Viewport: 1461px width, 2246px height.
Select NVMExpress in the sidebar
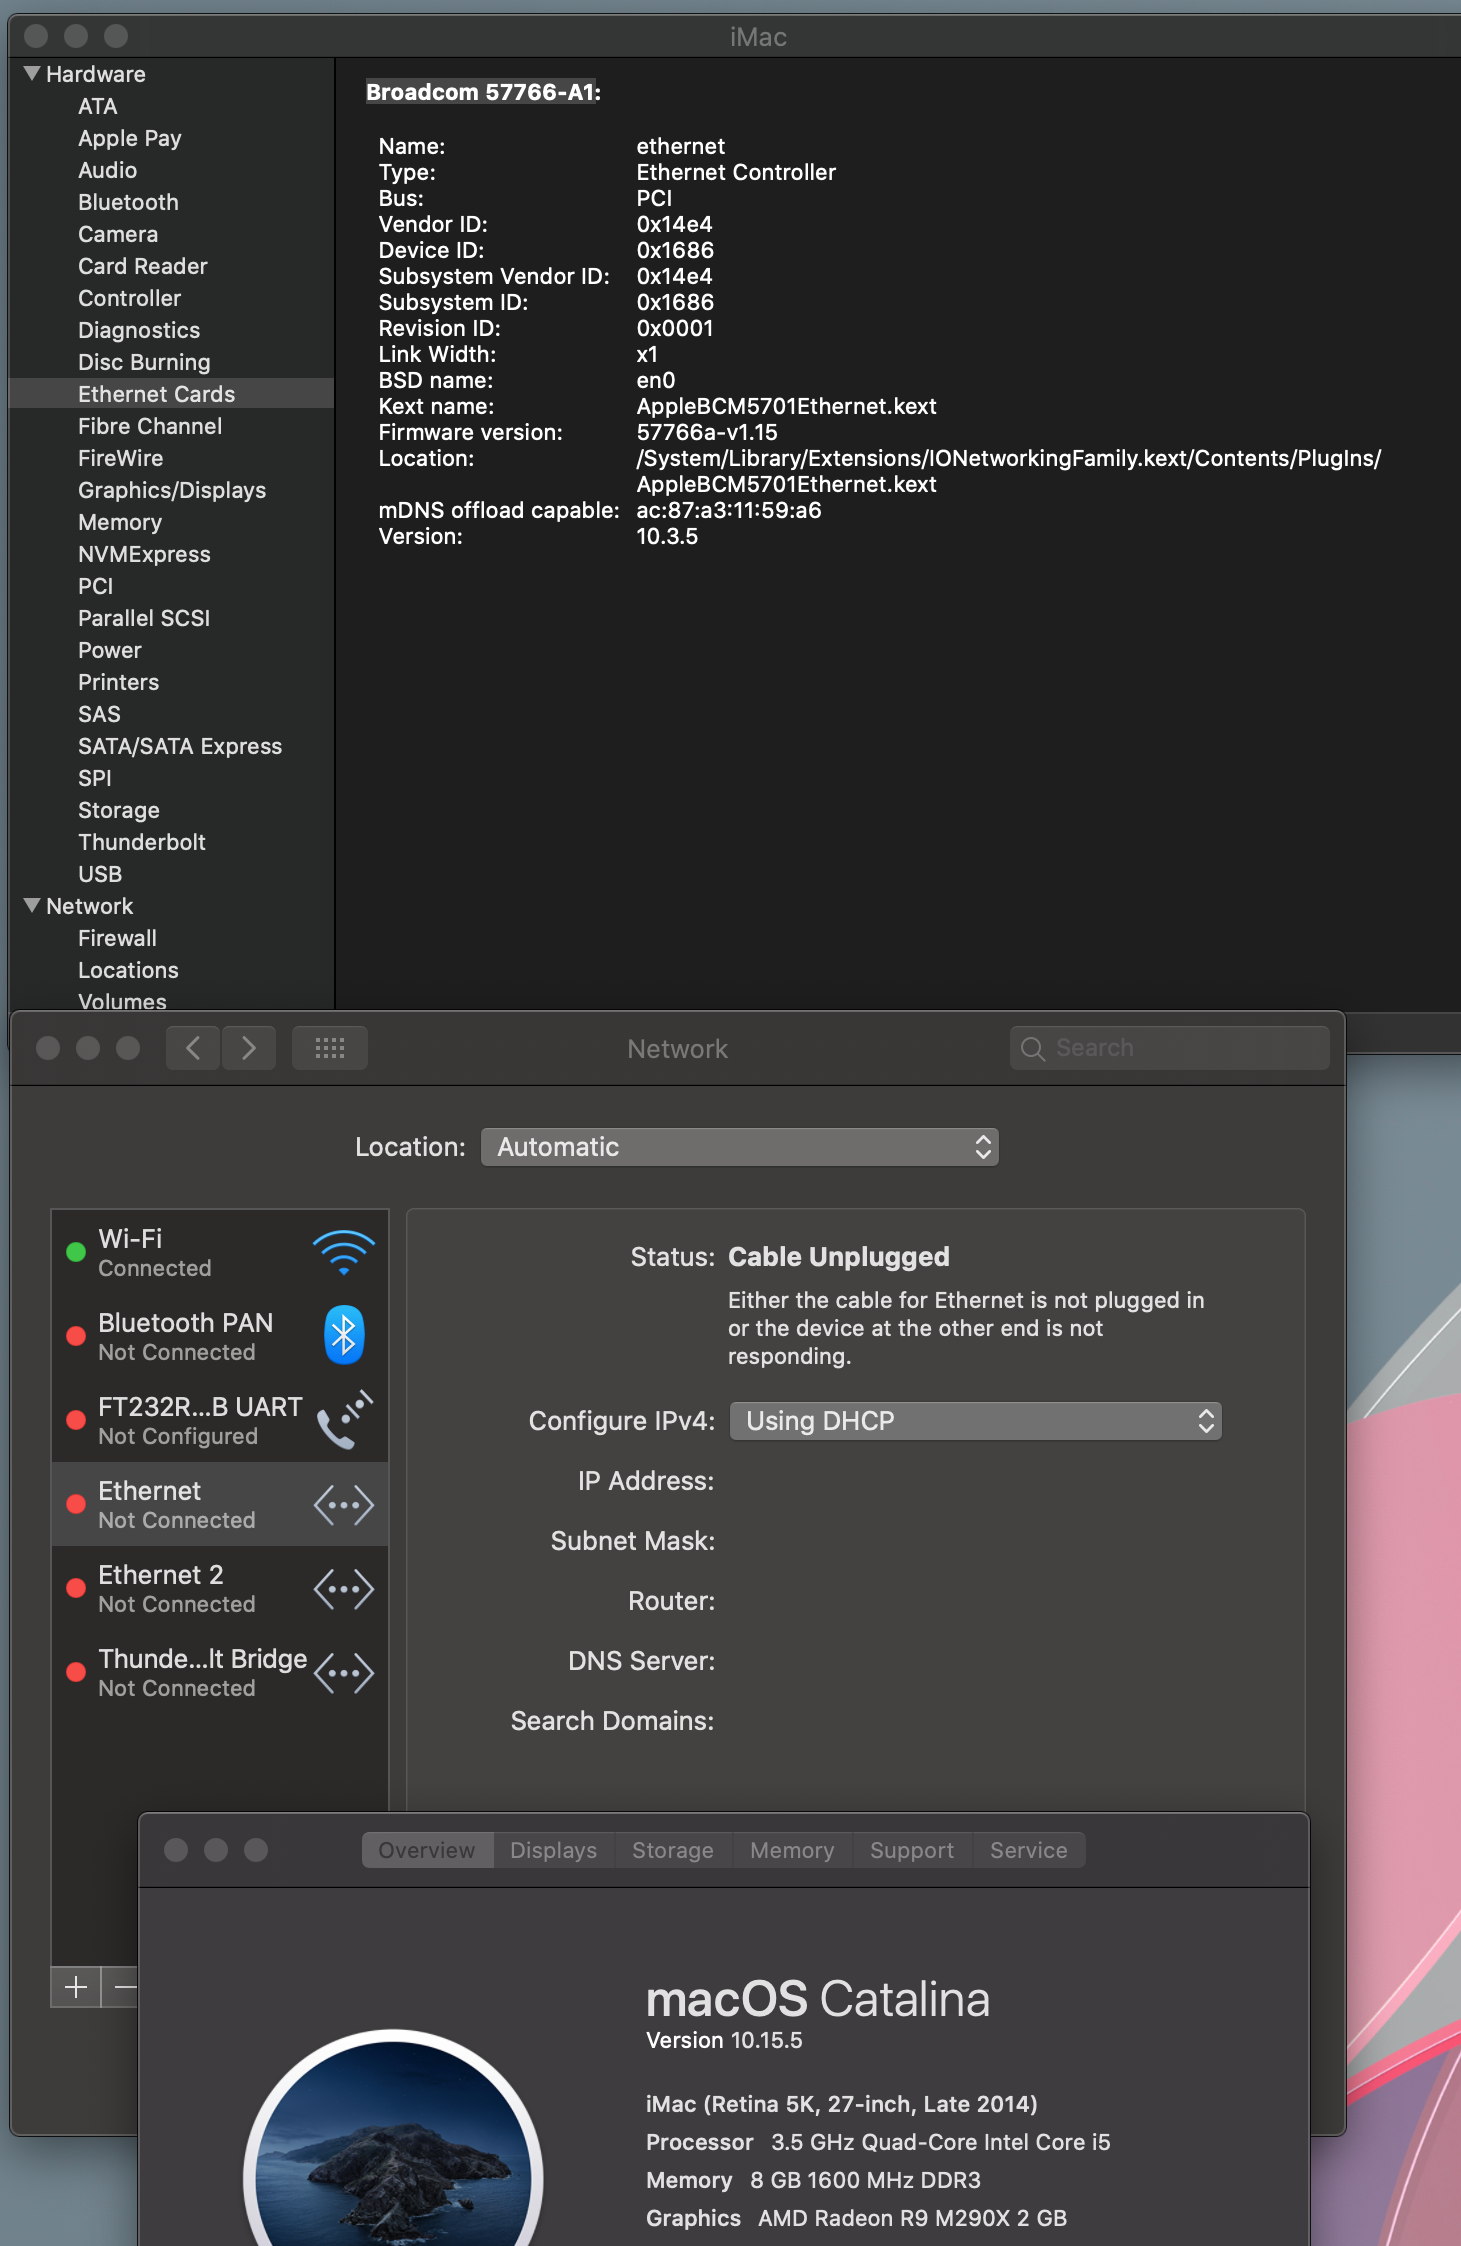[172, 554]
